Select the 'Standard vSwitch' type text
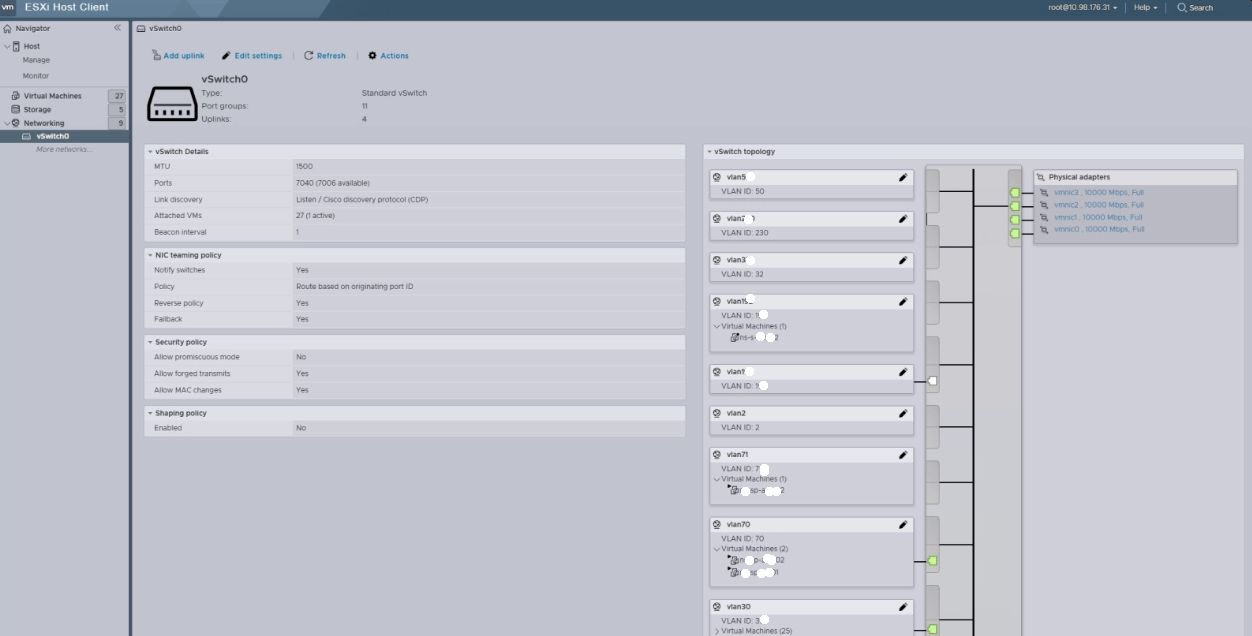Viewport: 1252px width, 636px height. click(394, 93)
